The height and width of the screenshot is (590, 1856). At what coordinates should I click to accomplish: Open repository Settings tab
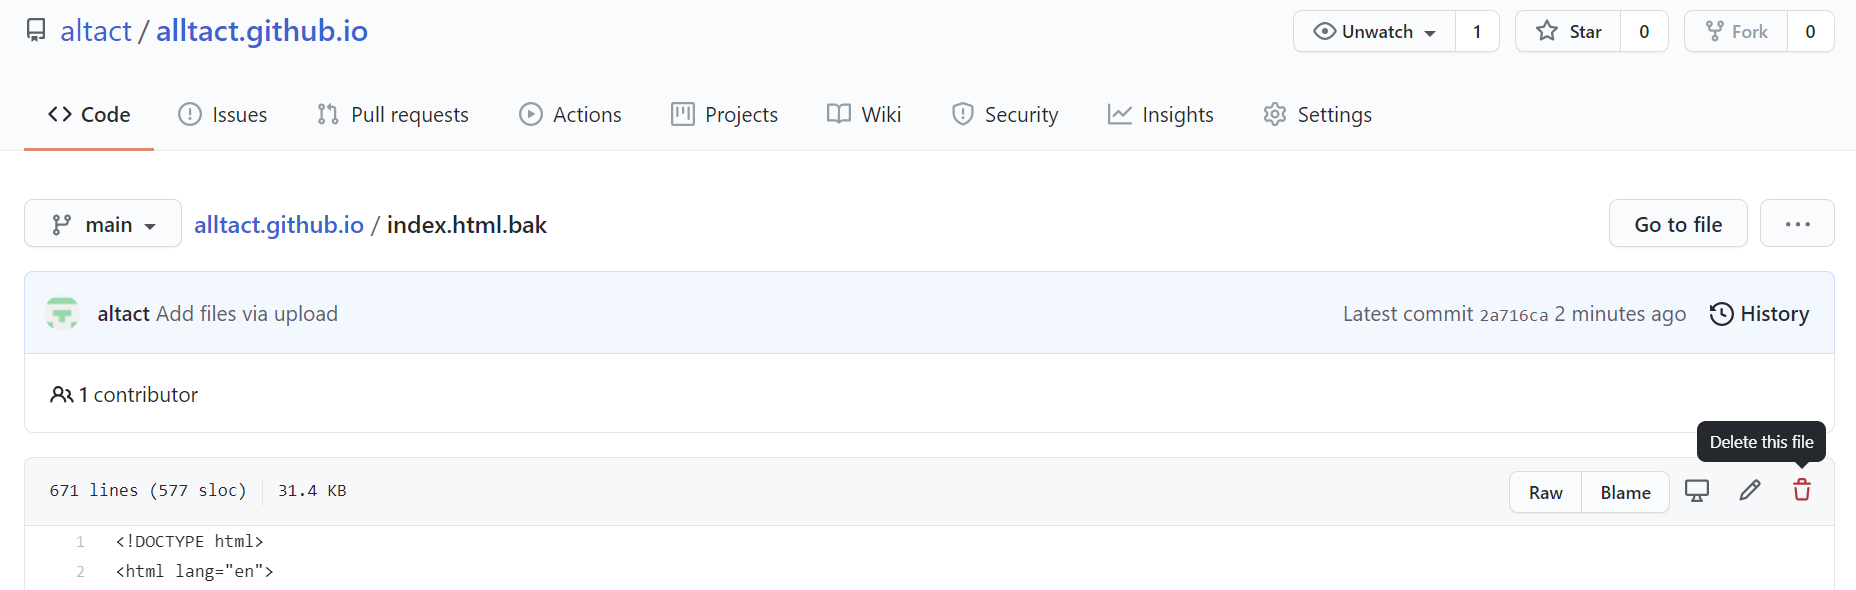click(x=1317, y=114)
